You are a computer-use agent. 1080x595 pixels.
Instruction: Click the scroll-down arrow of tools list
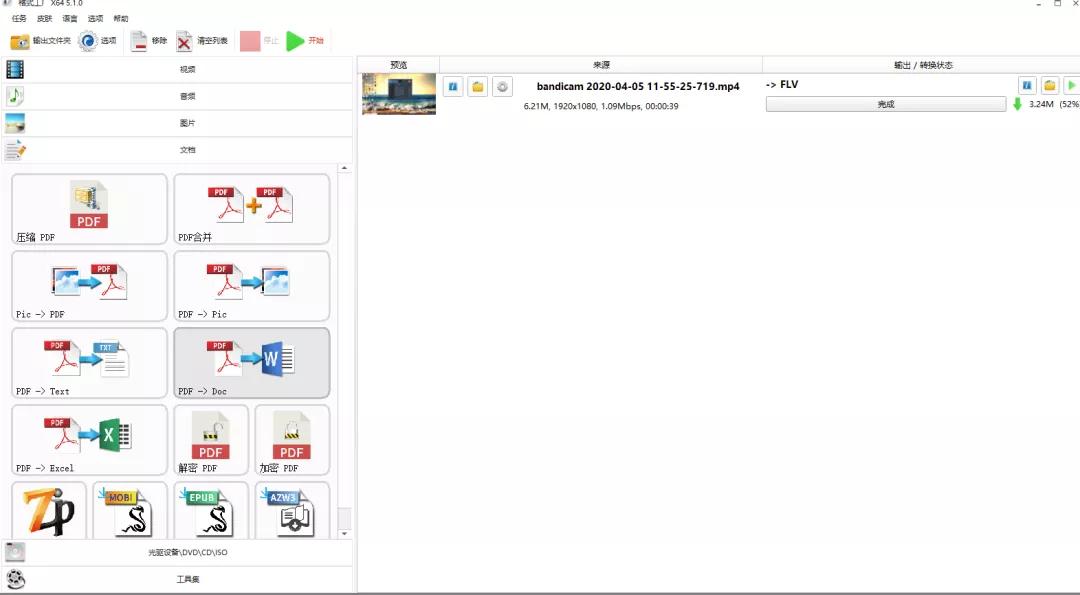tap(344, 534)
